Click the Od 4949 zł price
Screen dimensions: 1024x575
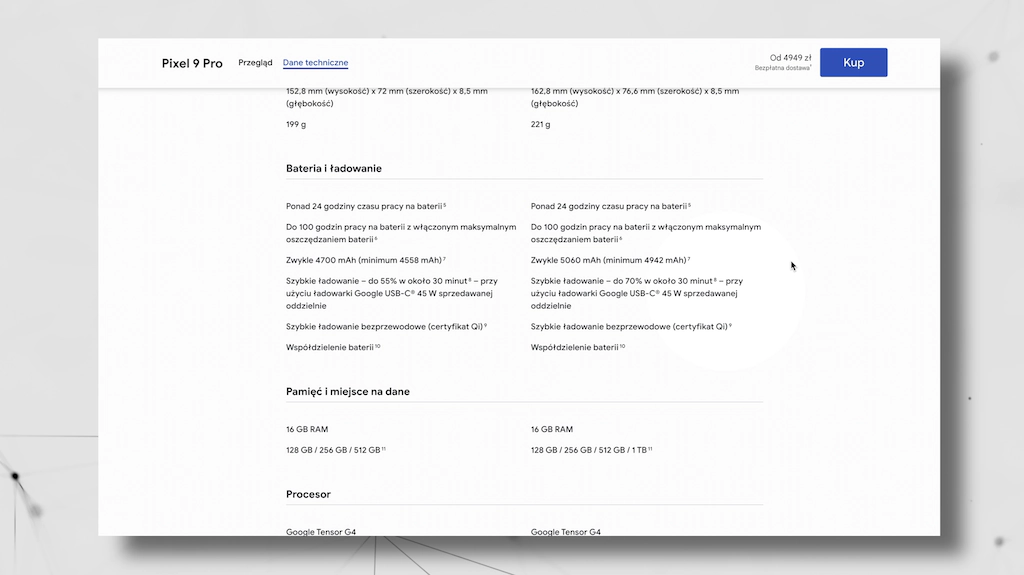[790, 58]
